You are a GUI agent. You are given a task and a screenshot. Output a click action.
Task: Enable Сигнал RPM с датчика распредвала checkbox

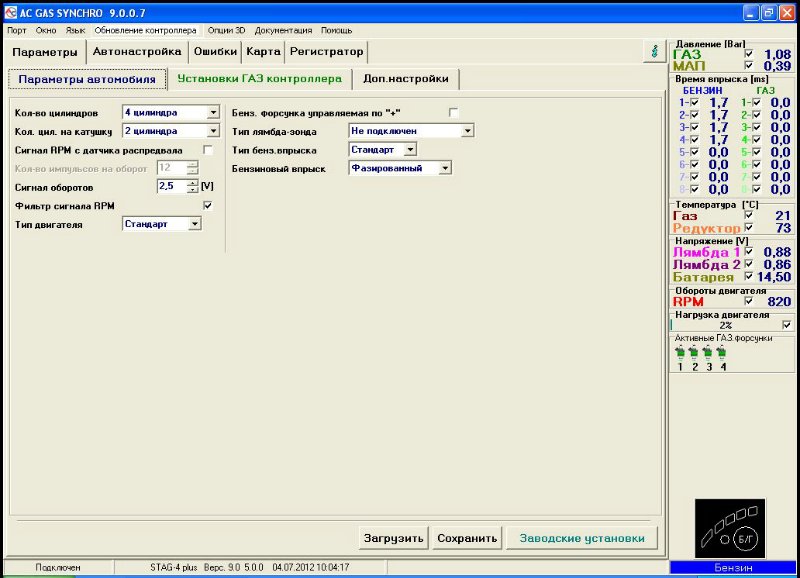[208, 149]
